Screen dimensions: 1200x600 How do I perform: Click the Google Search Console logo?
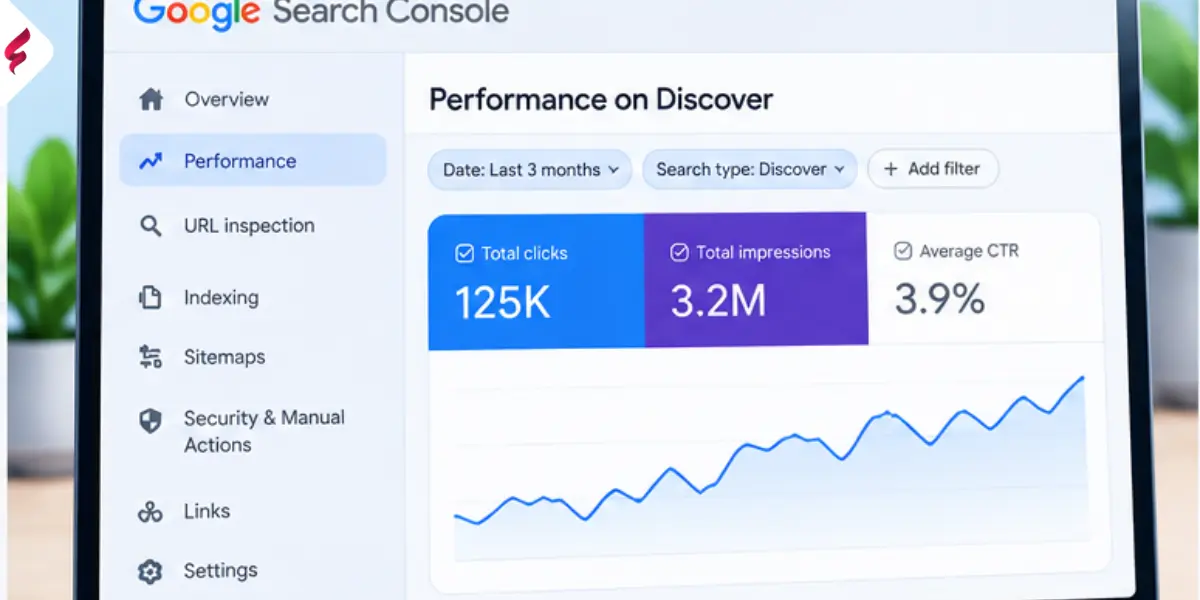pos(321,12)
